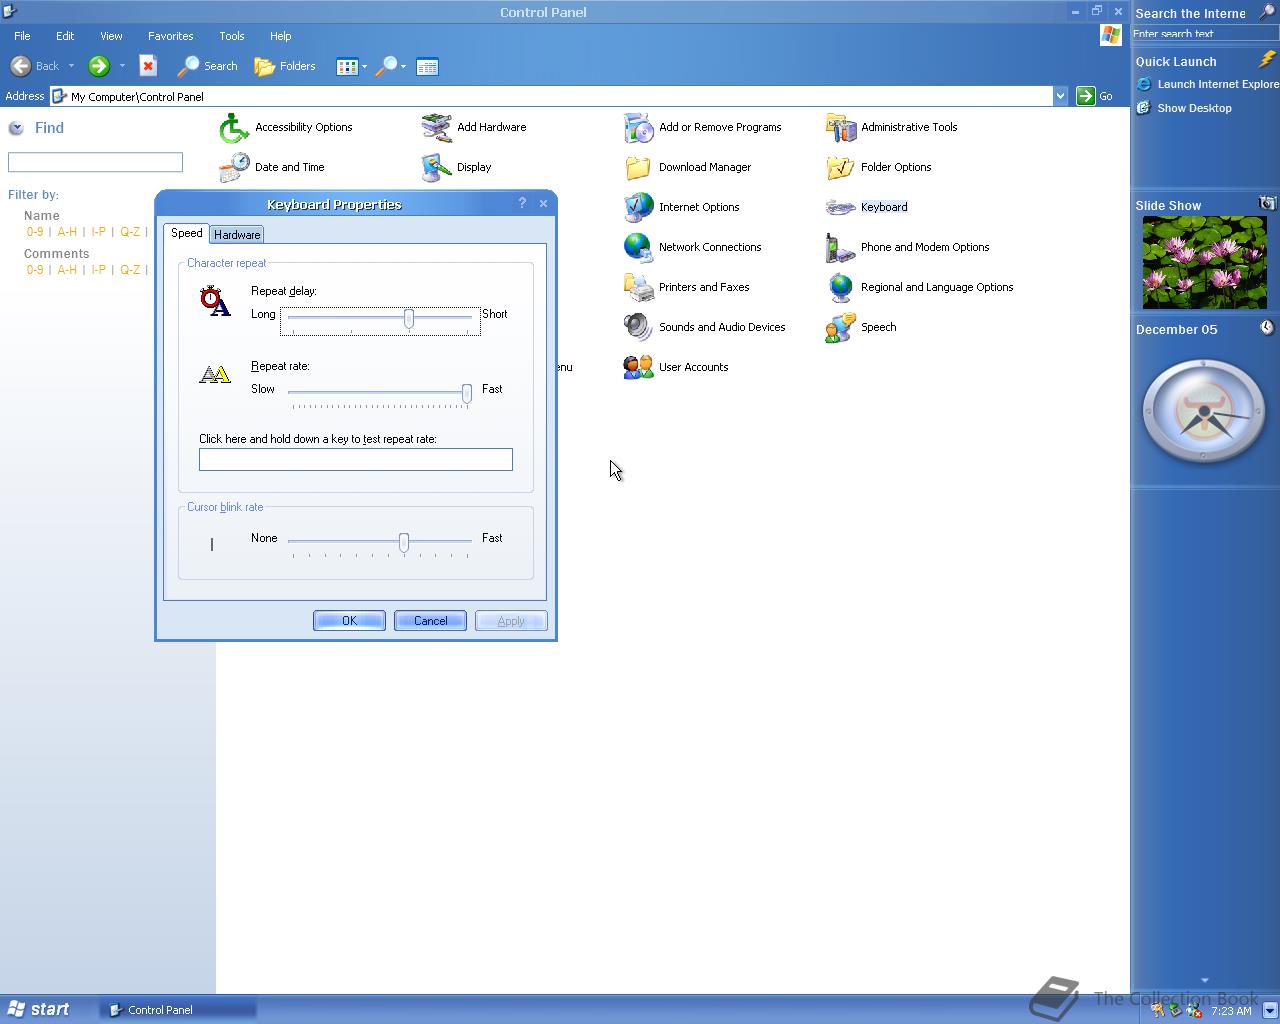Click the details pane toolbar icon
The height and width of the screenshot is (1024, 1280).
tap(427, 67)
